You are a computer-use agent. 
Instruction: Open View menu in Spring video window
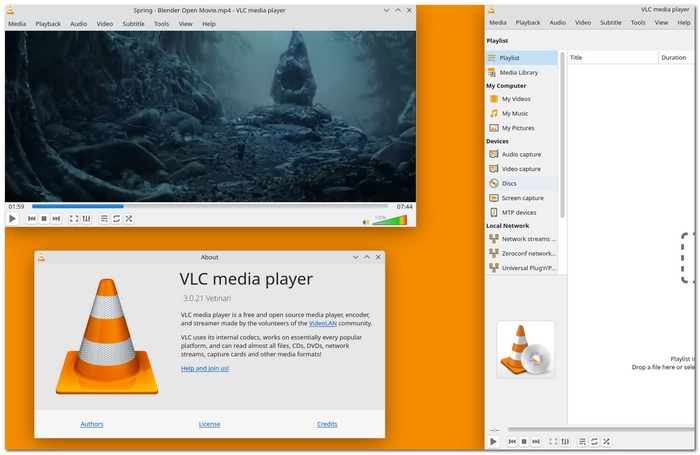tap(186, 24)
